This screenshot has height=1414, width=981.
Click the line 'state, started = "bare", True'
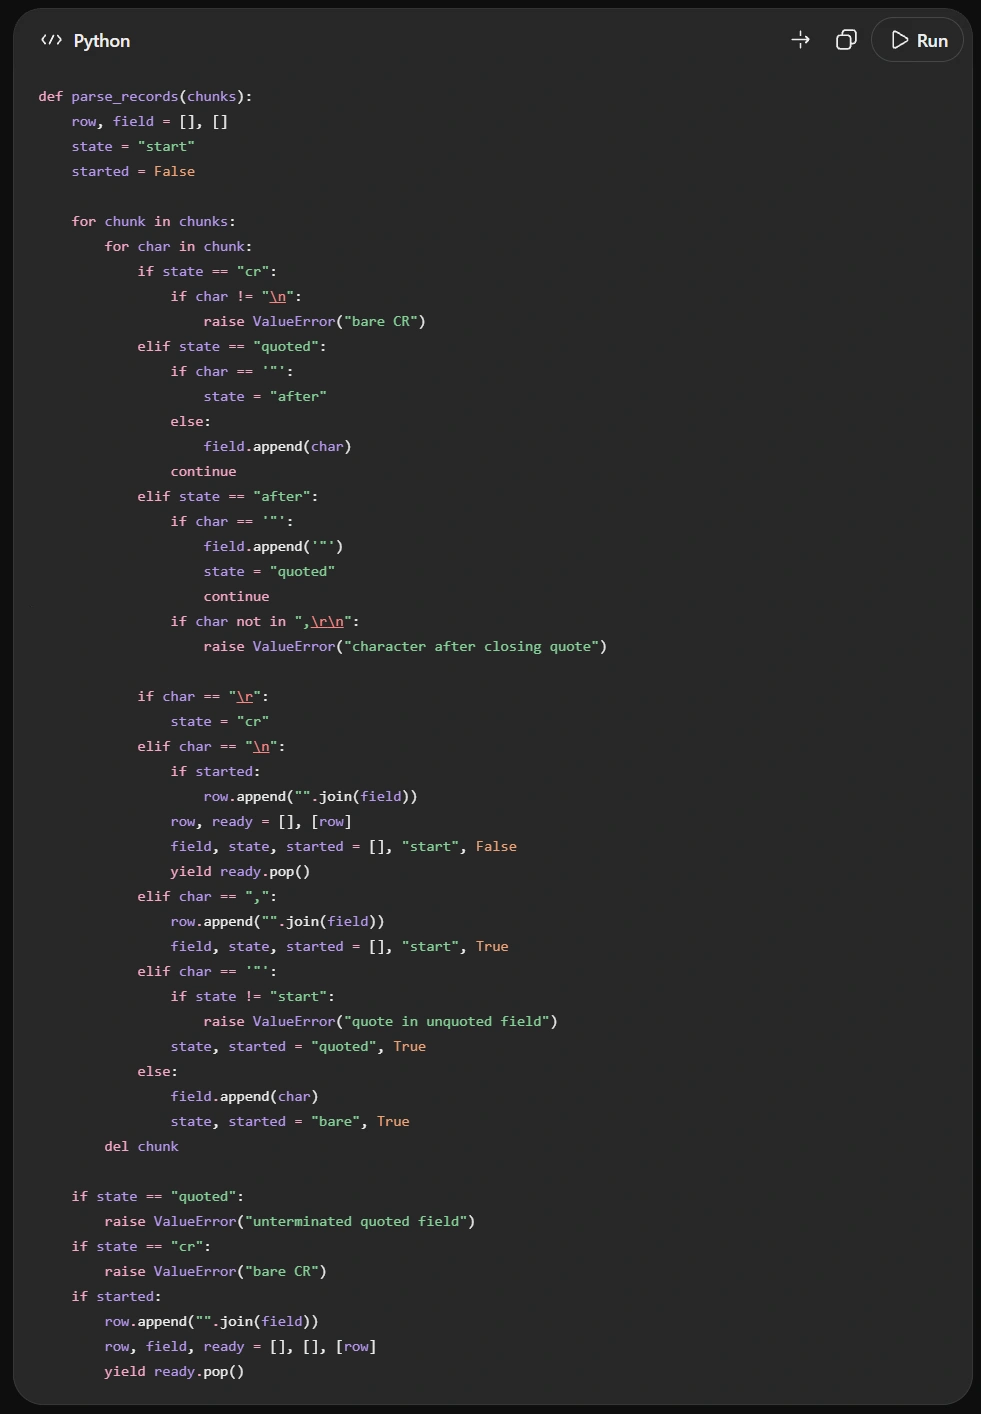[x=290, y=1121]
